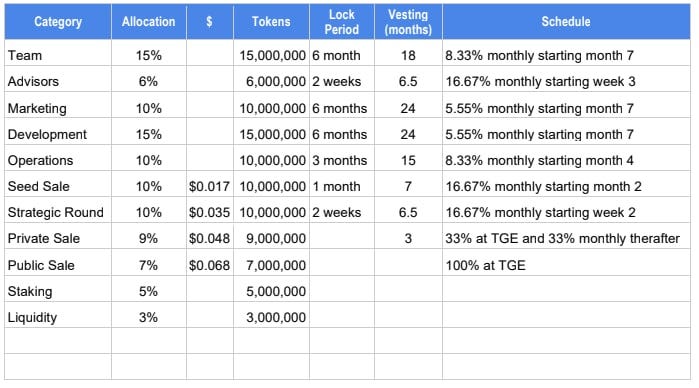This screenshot has height=388, width=699.
Task: Select the Staking 5% allocation cell
Action: (149, 291)
